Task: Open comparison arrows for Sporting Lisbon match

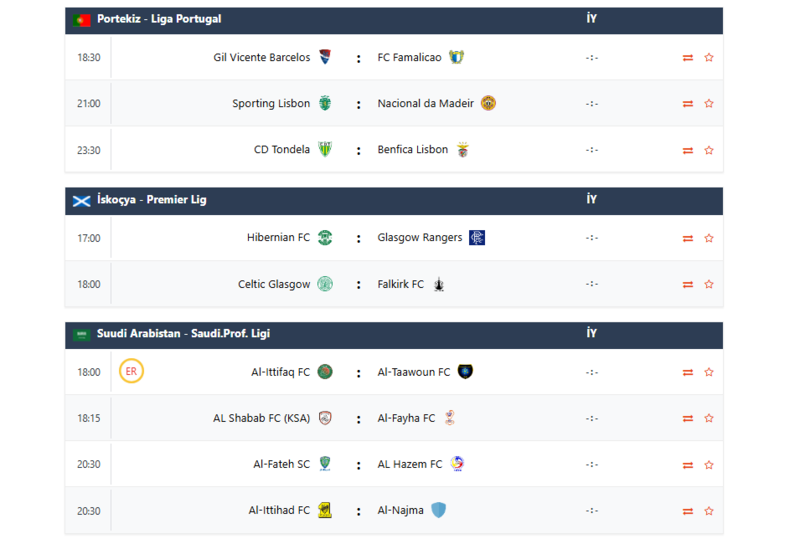Action: (x=688, y=104)
